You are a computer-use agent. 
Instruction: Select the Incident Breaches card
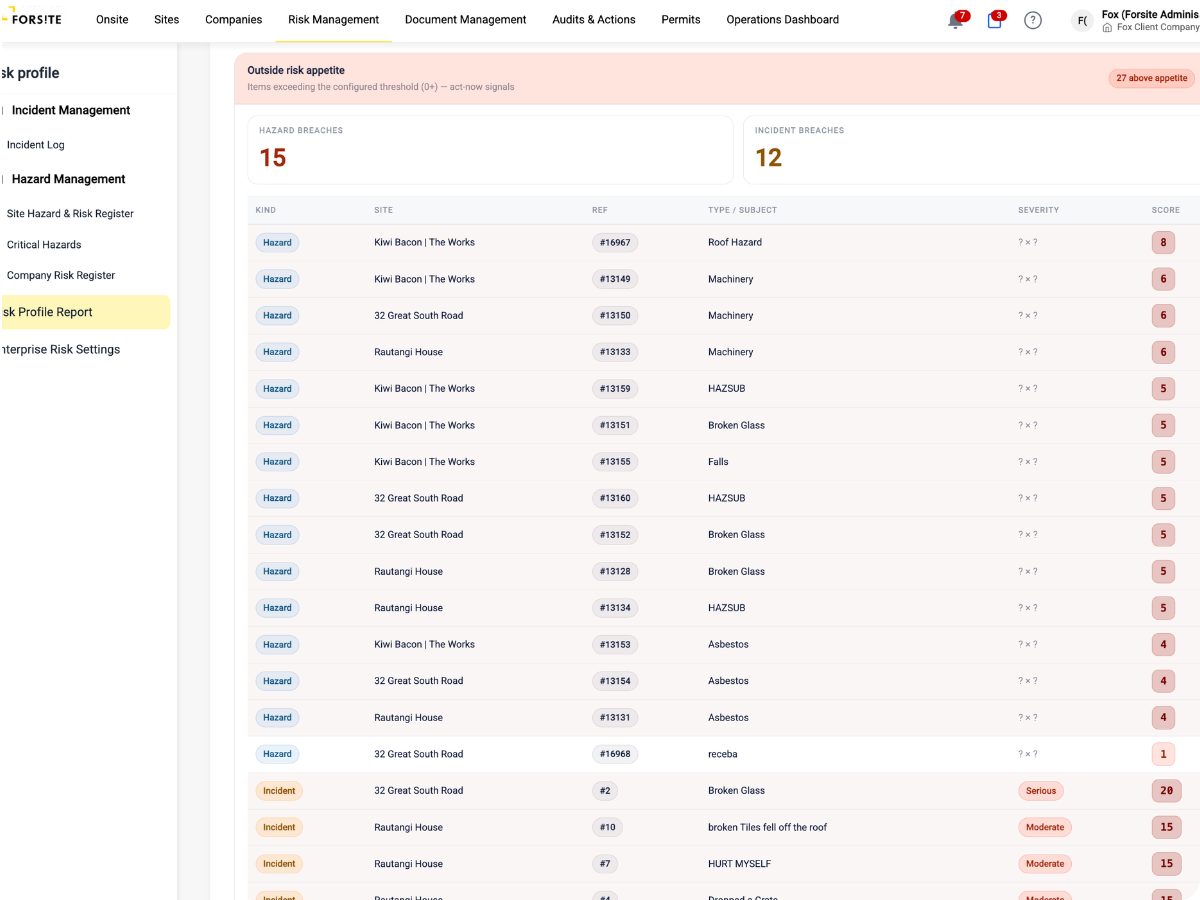pyautogui.click(x=971, y=150)
